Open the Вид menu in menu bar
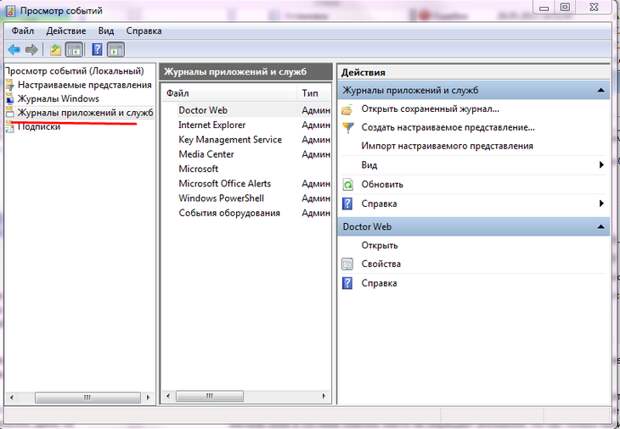Image resolution: width=620 pixels, height=429 pixels. tap(106, 31)
